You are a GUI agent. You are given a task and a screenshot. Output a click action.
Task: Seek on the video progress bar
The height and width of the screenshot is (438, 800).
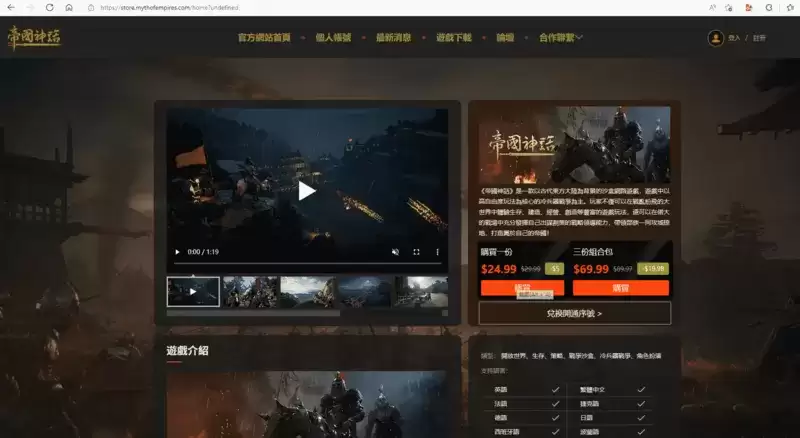pos(307,263)
